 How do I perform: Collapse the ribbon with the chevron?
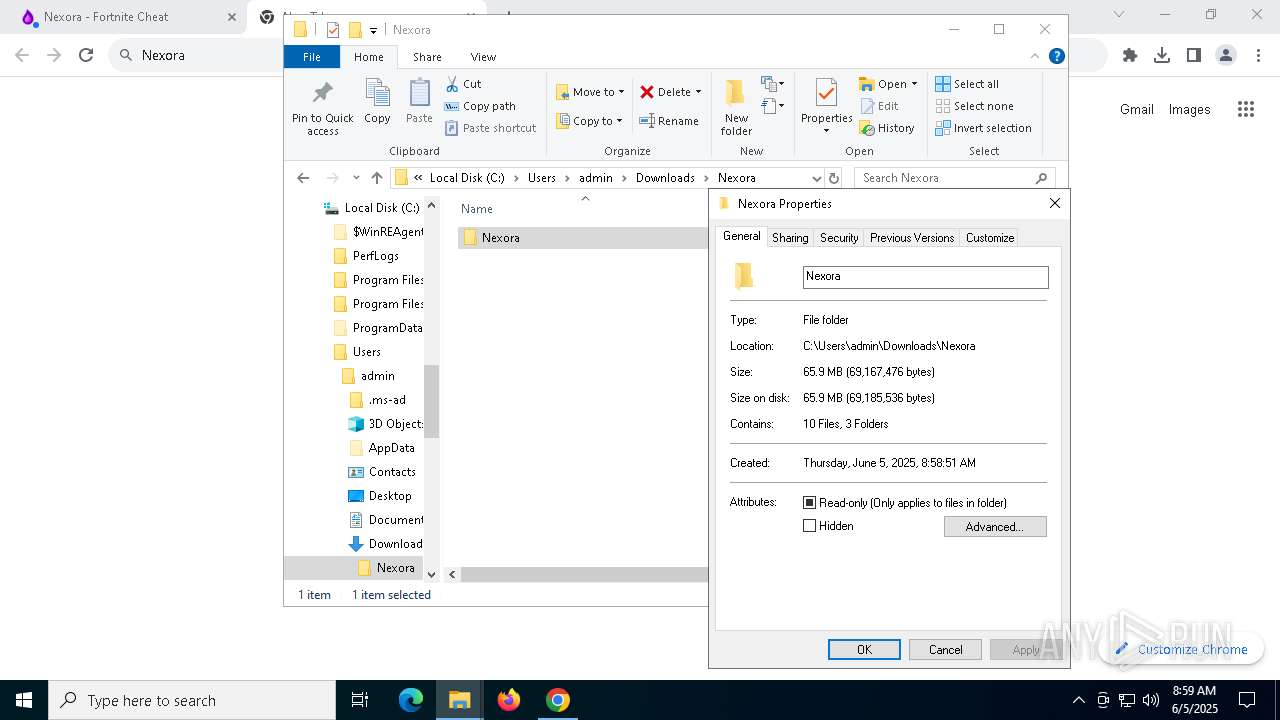(1035, 56)
